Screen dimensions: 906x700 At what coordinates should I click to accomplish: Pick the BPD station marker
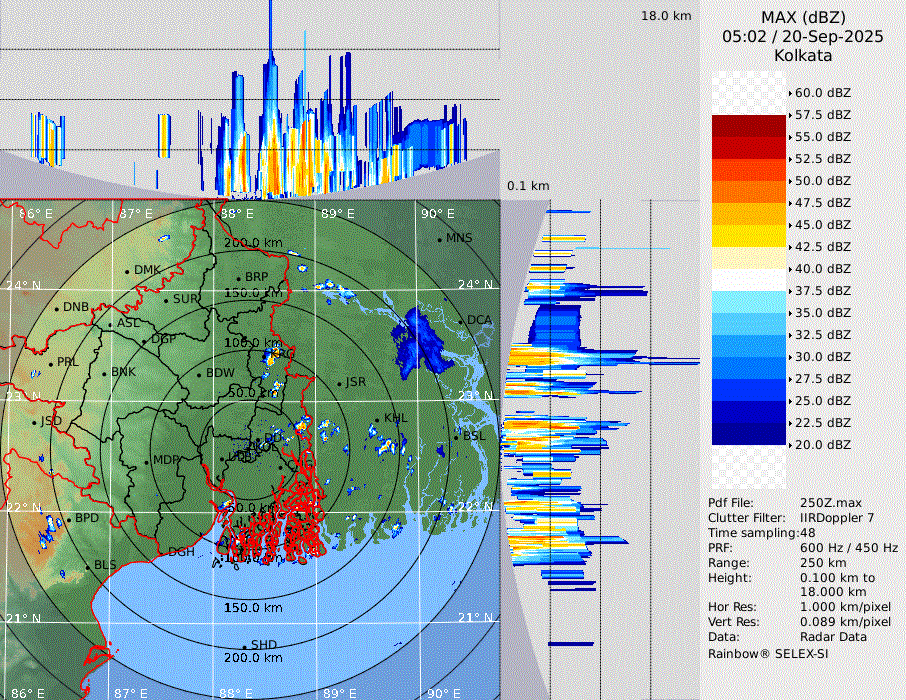pos(69,519)
